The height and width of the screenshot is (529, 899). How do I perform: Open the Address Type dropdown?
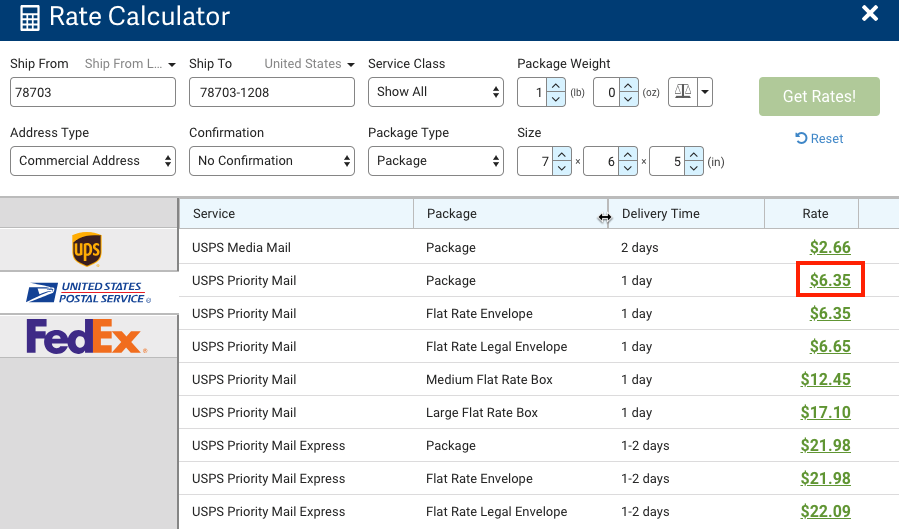coord(93,161)
